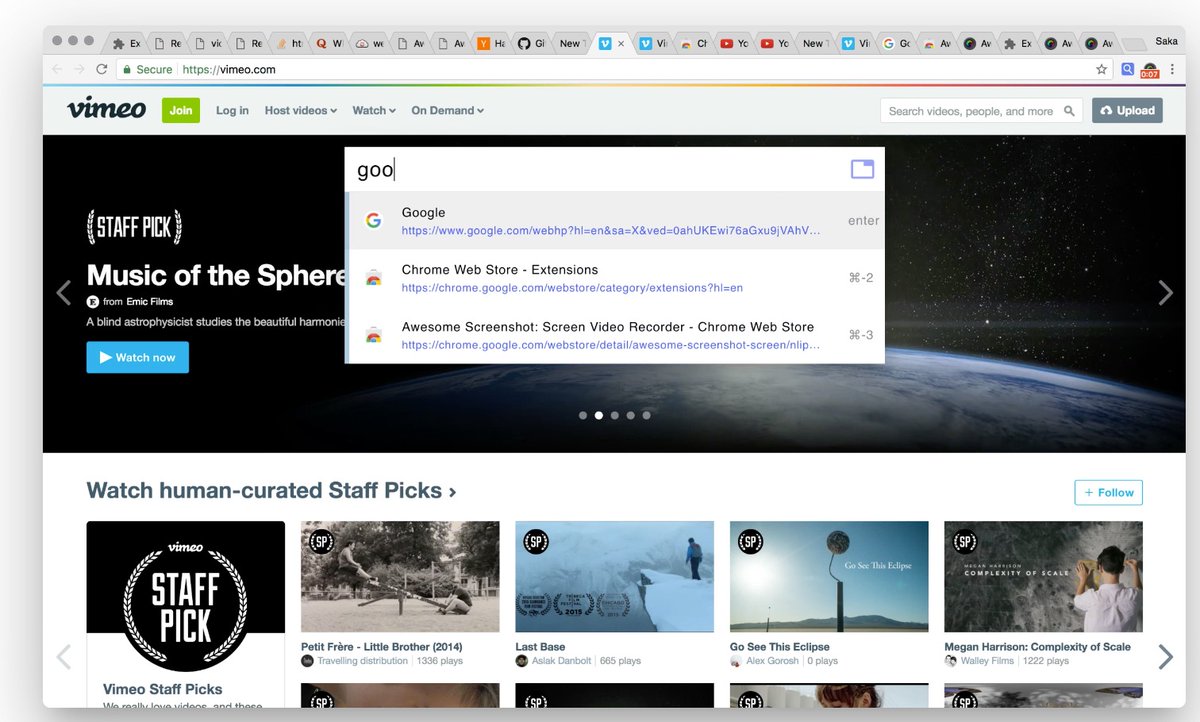Click Petit Frère - Little Brother title
Viewport: 1200px width, 722px height.
[x=382, y=647]
